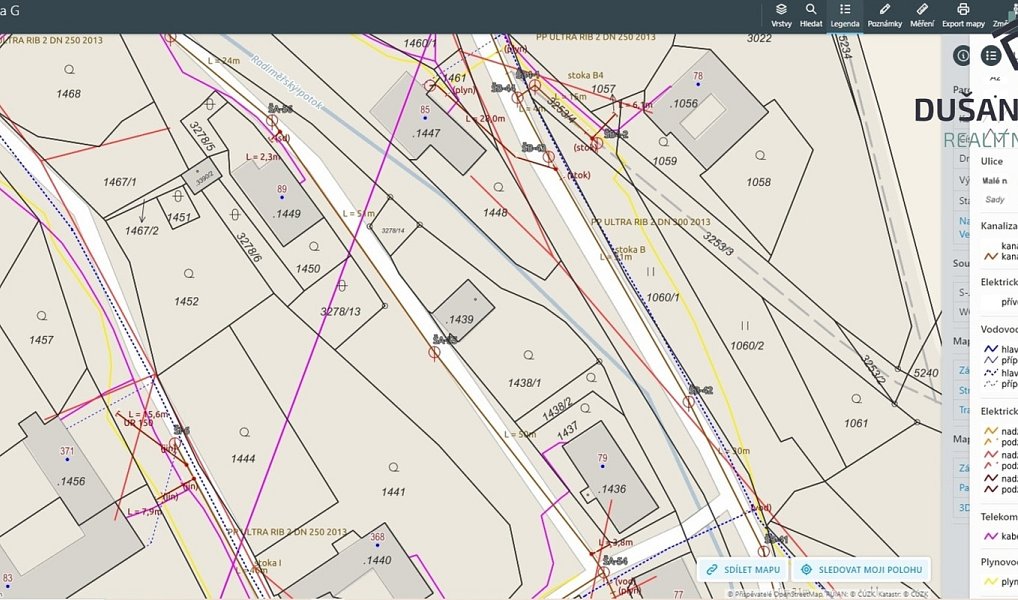Viewport: 1018px width, 600px height.
Task: Select parcel 3022 at the map top
Action: click(x=759, y=38)
